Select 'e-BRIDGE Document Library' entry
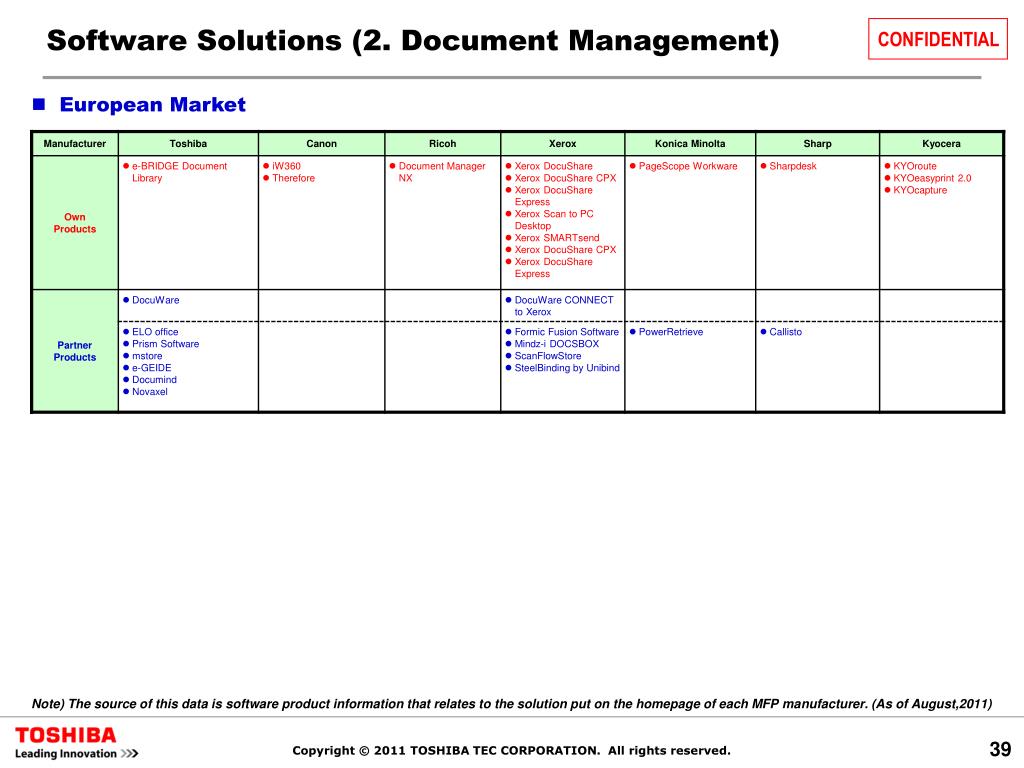1024x768 pixels. coord(180,172)
